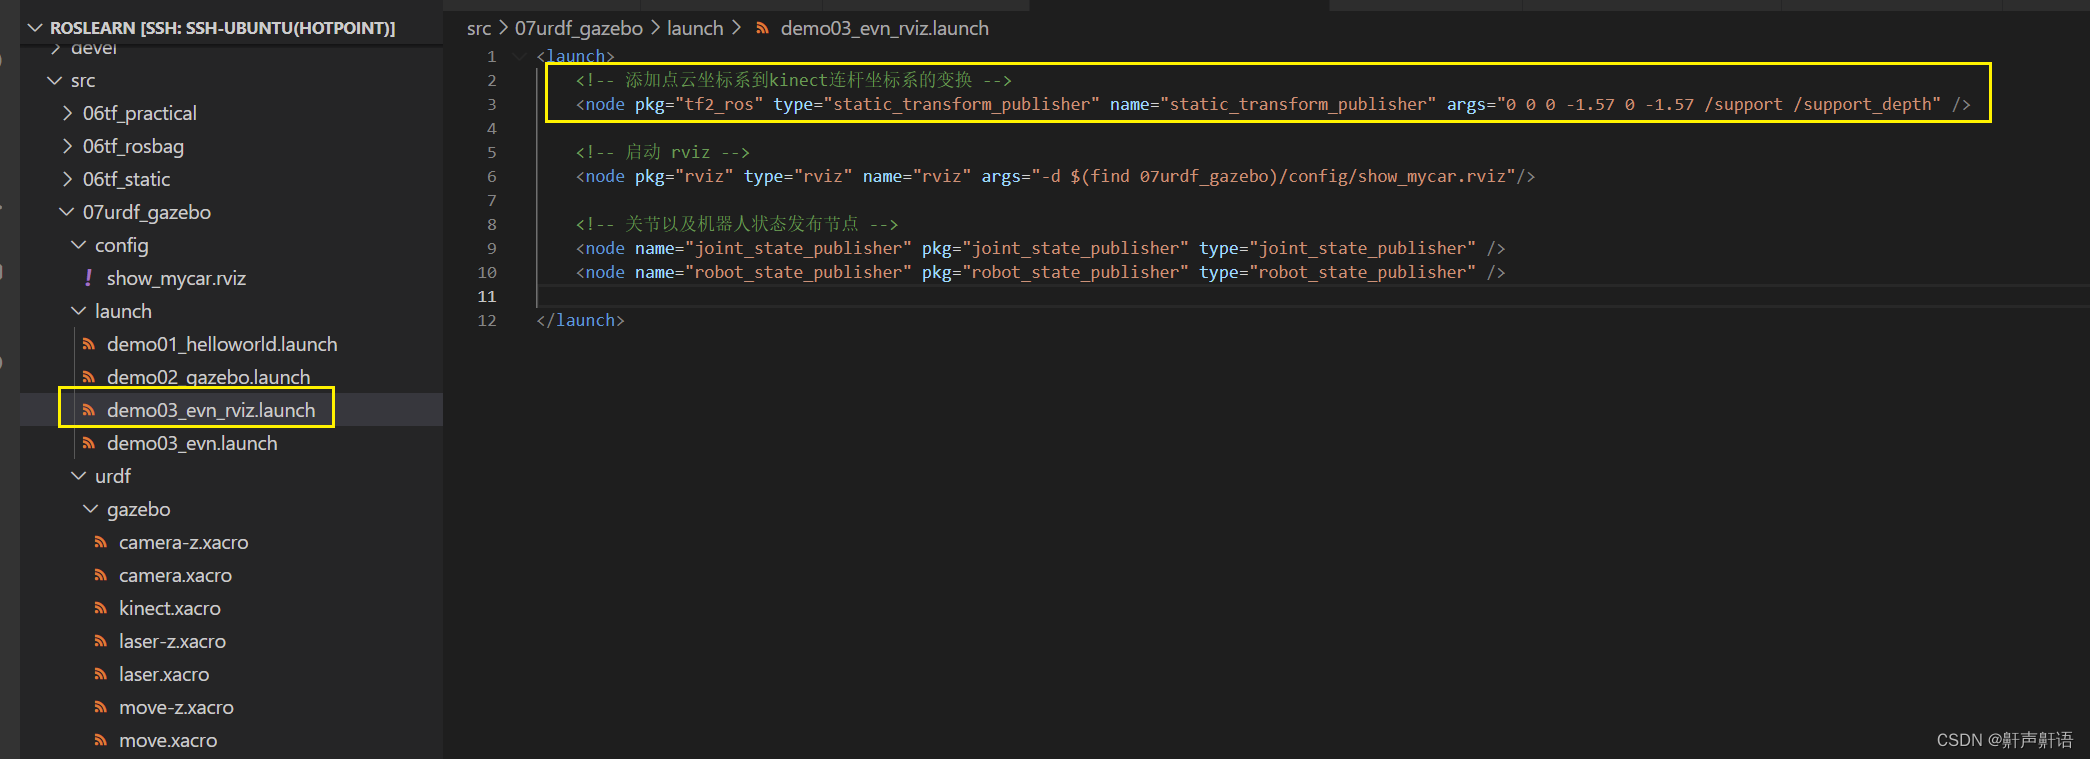Open demo03_evn.launch file
Image resolution: width=2090 pixels, height=759 pixels.
192,443
